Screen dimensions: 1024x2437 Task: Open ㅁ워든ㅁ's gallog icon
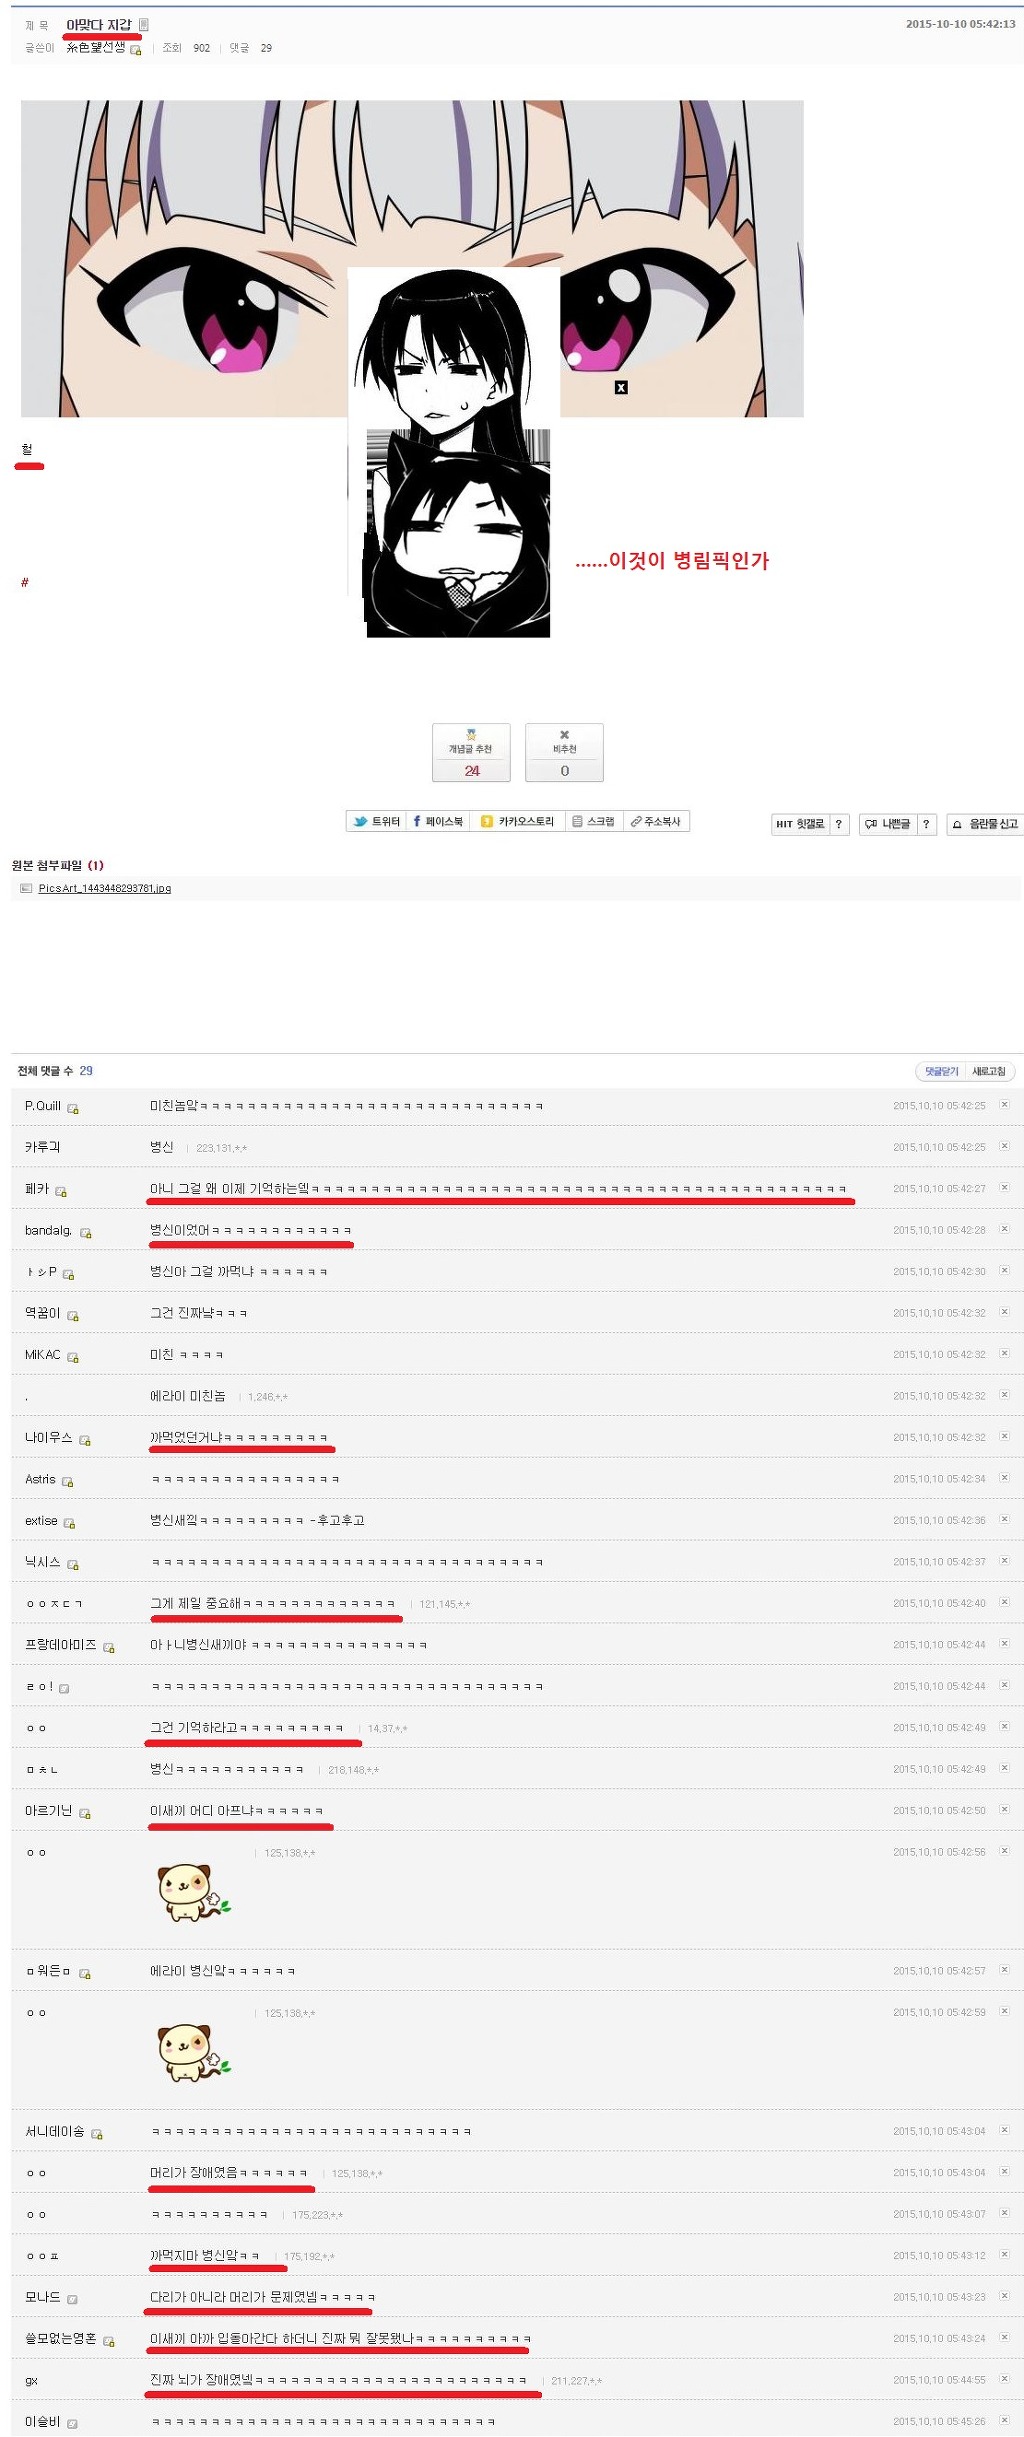pyautogui.click(x=85, y=1973)
